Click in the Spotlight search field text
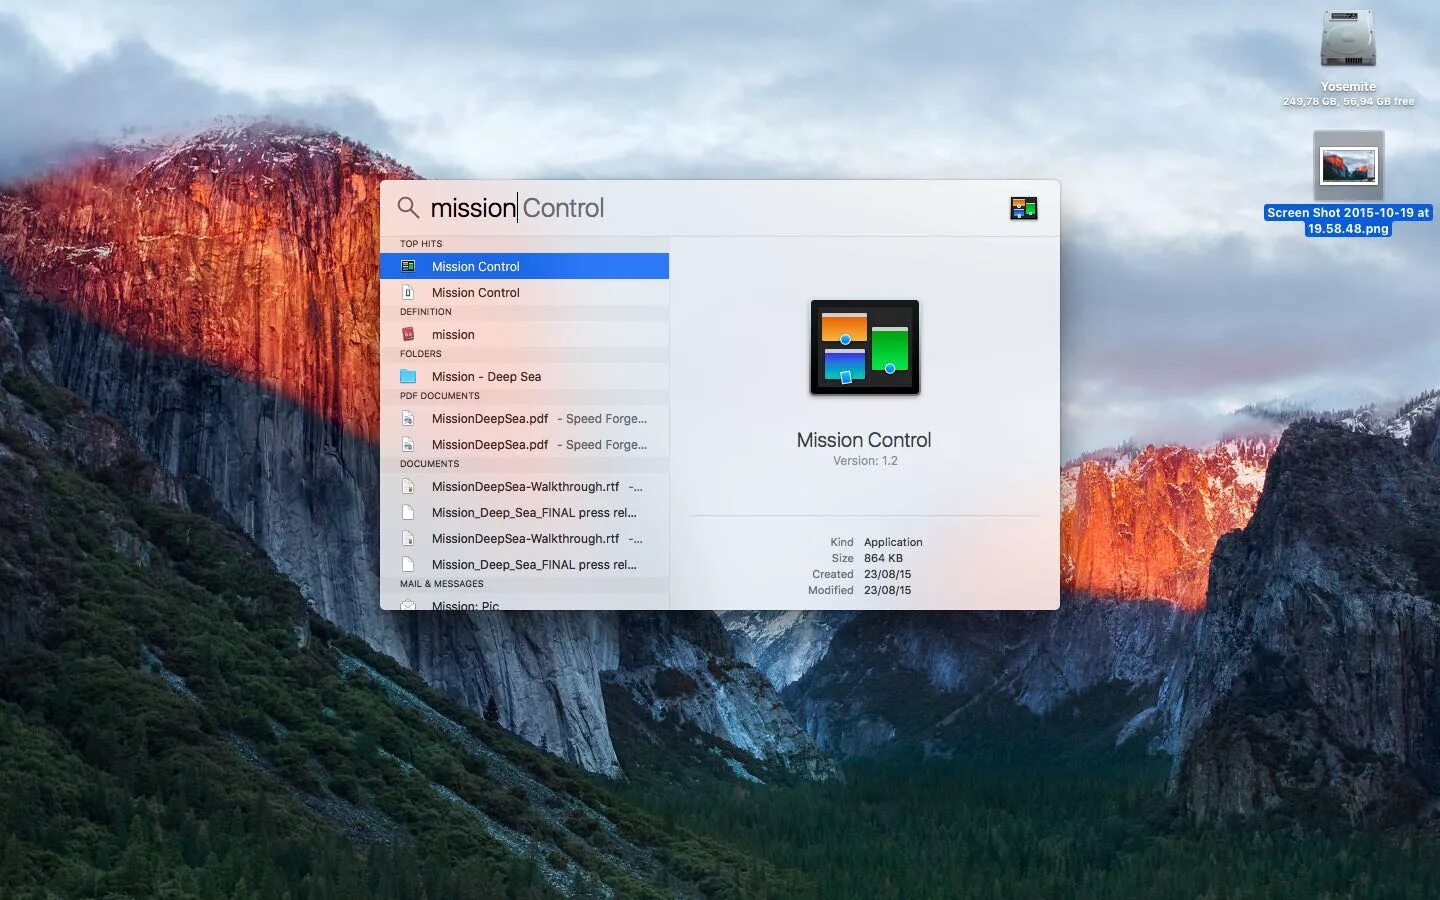This screenshot has width=1440, height=900. pos(517,208)
